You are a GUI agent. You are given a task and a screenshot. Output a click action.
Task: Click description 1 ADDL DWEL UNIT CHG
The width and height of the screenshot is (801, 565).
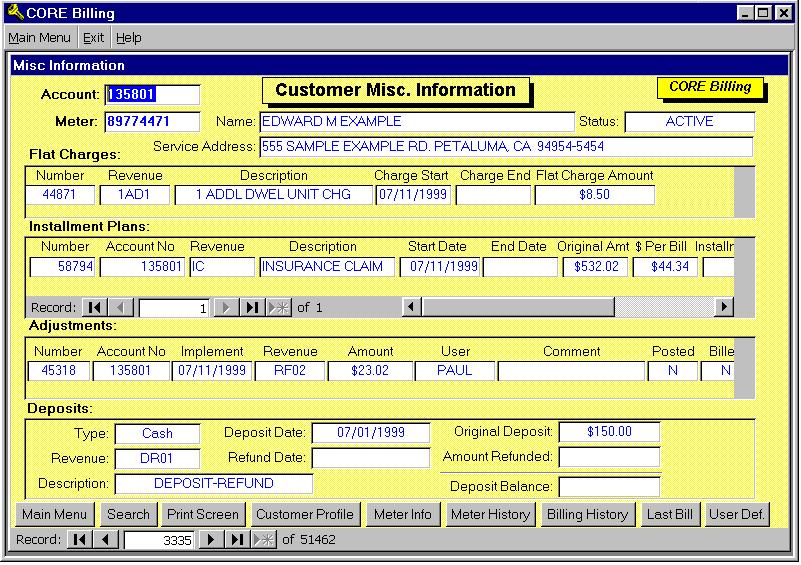[x=273, y=195]
